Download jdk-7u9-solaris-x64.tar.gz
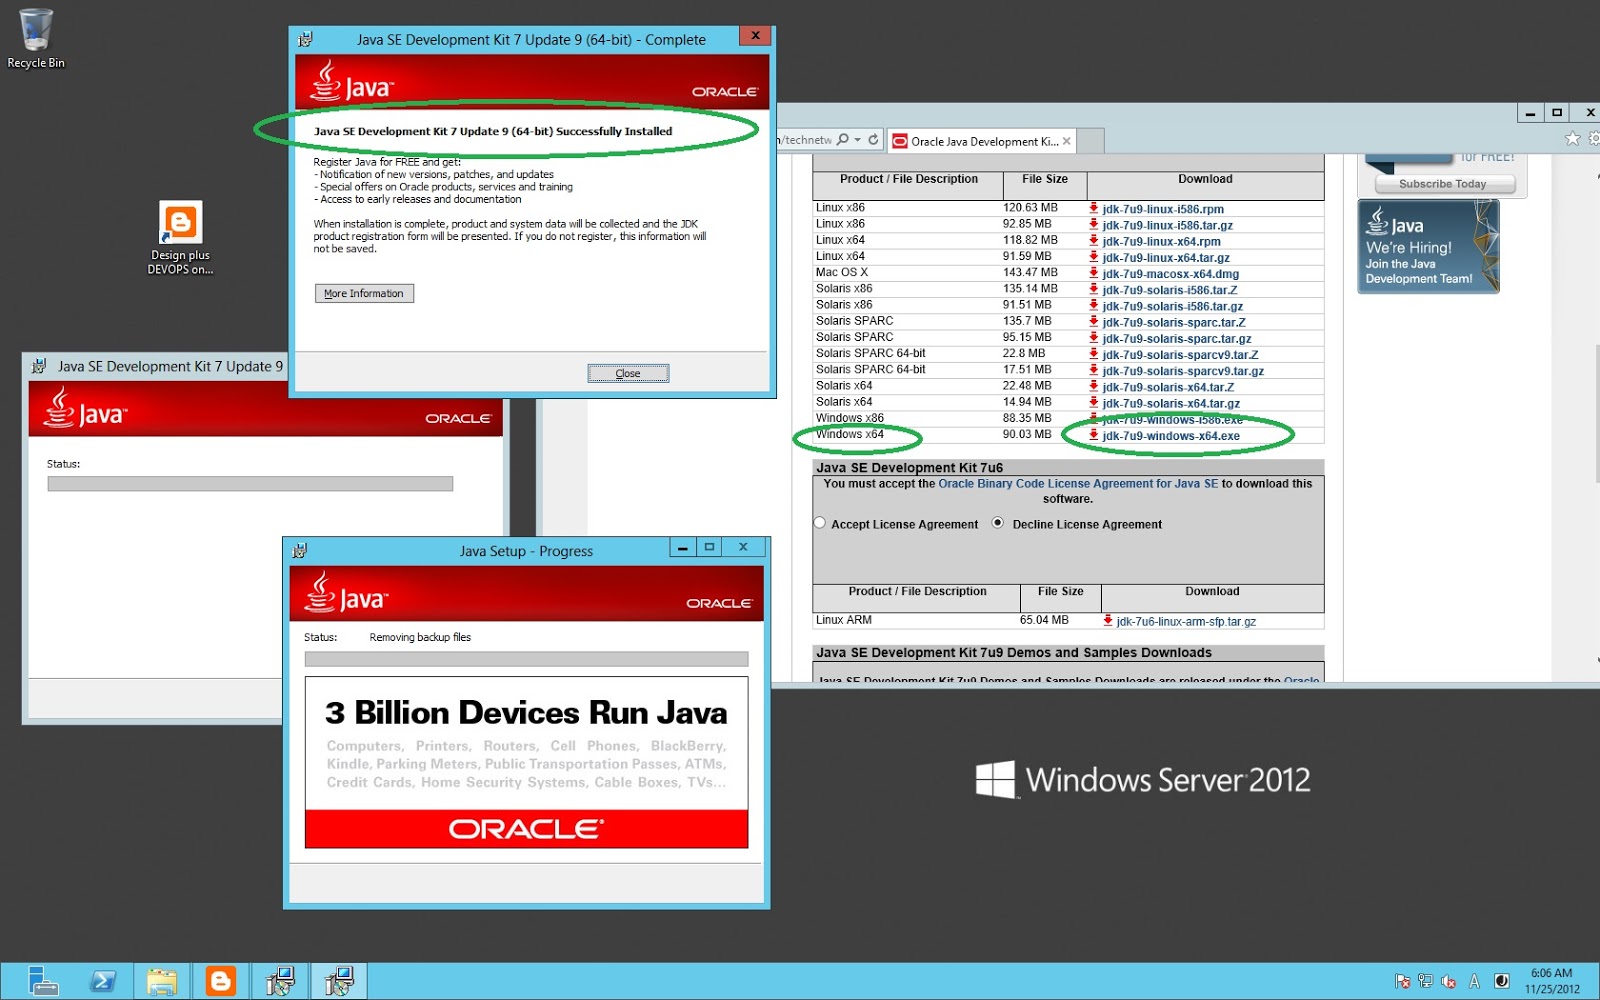 [1171, 403]
